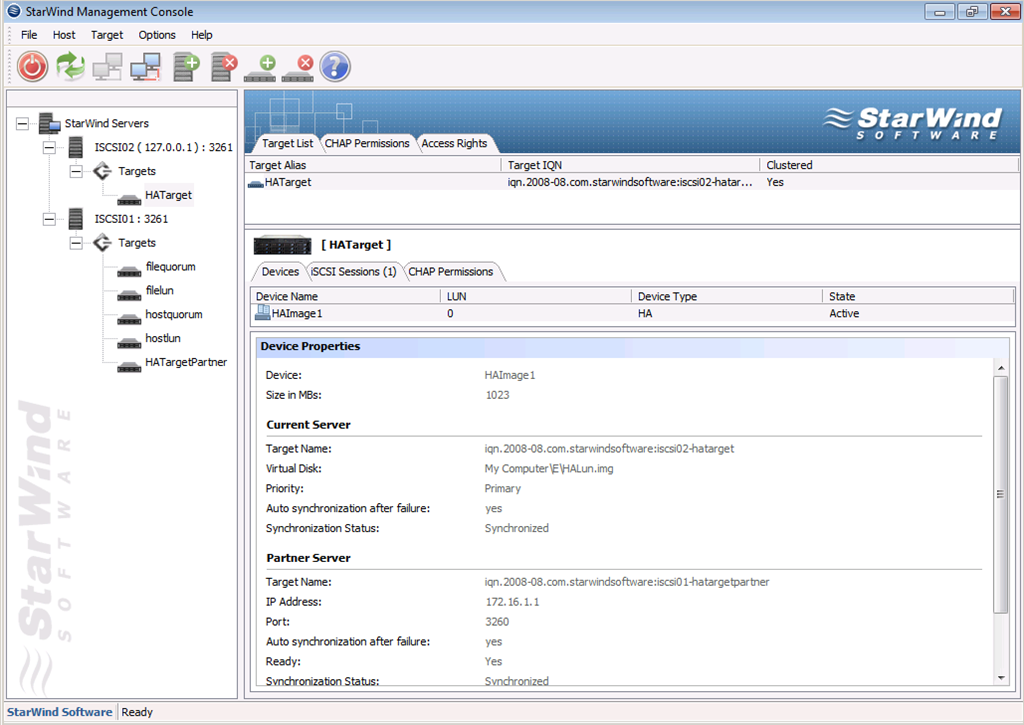
Task: Click the Remove Target toolbar icon
Action: 298,69
